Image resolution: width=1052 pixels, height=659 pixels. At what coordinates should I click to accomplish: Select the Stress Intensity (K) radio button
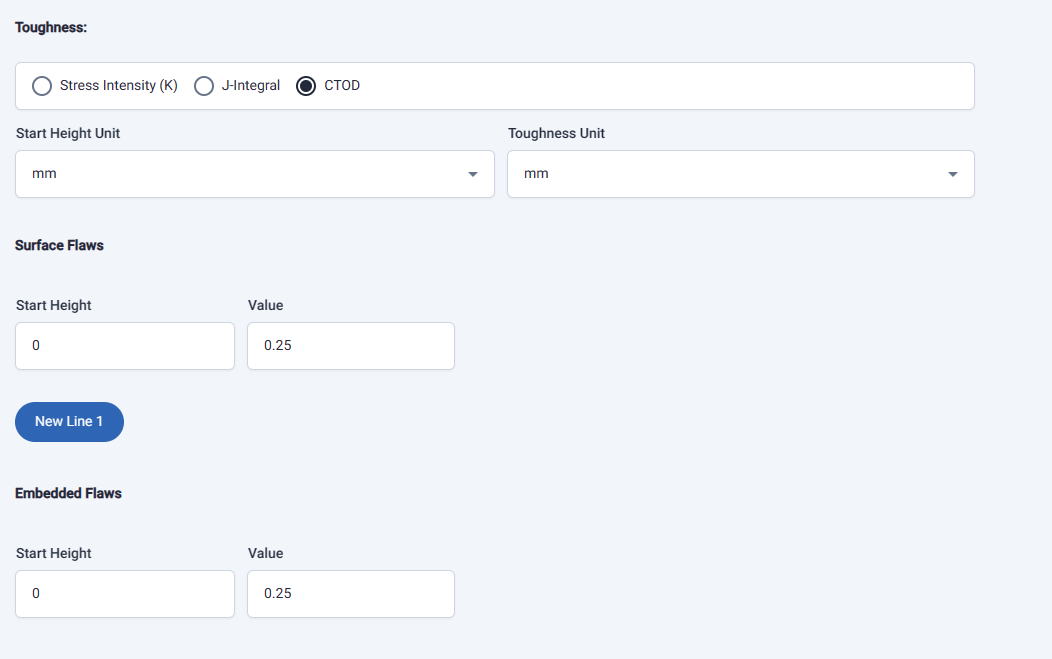(42, 86)
